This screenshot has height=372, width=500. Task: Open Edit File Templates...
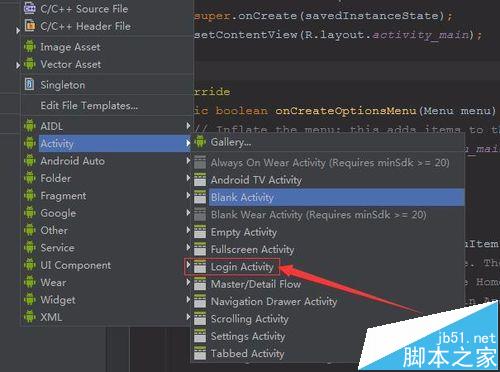pyautogui.click(x=107, y=105)
